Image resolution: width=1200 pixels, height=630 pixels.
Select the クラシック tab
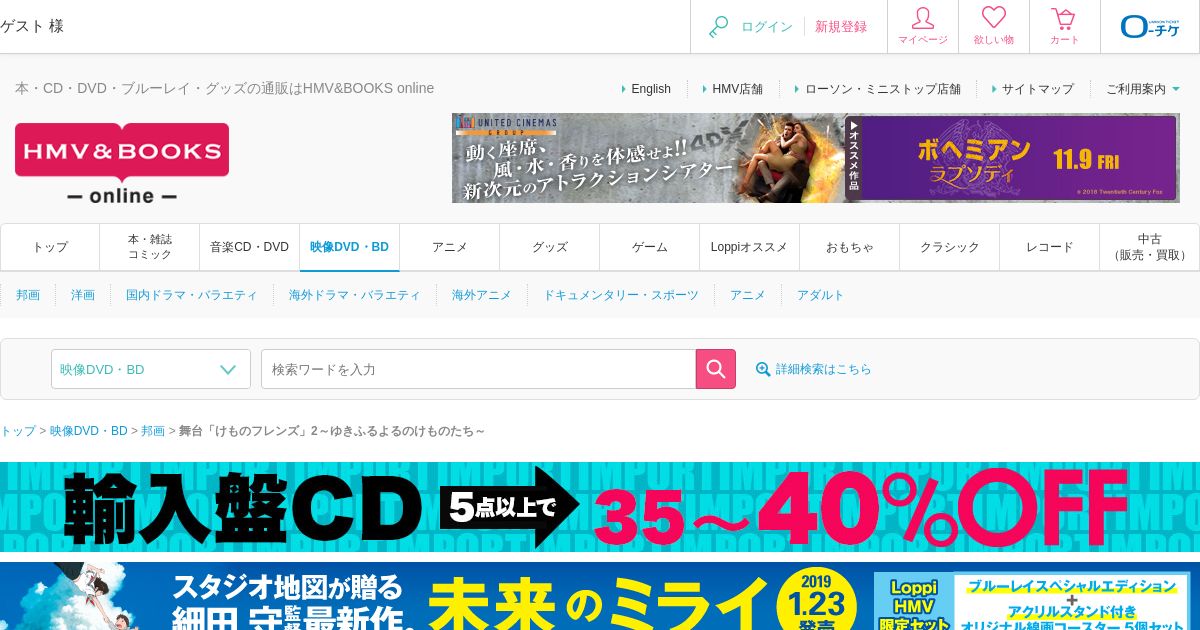[x=950, y=247]
